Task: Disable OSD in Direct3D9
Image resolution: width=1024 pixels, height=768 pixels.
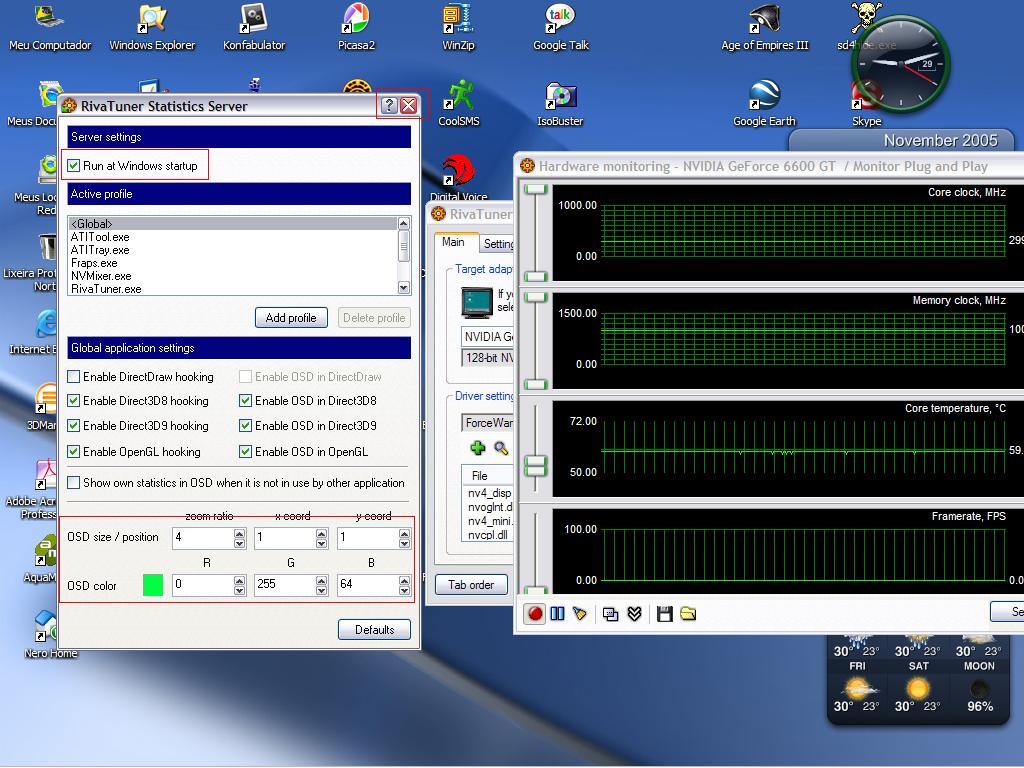Action: coord(246,426)
